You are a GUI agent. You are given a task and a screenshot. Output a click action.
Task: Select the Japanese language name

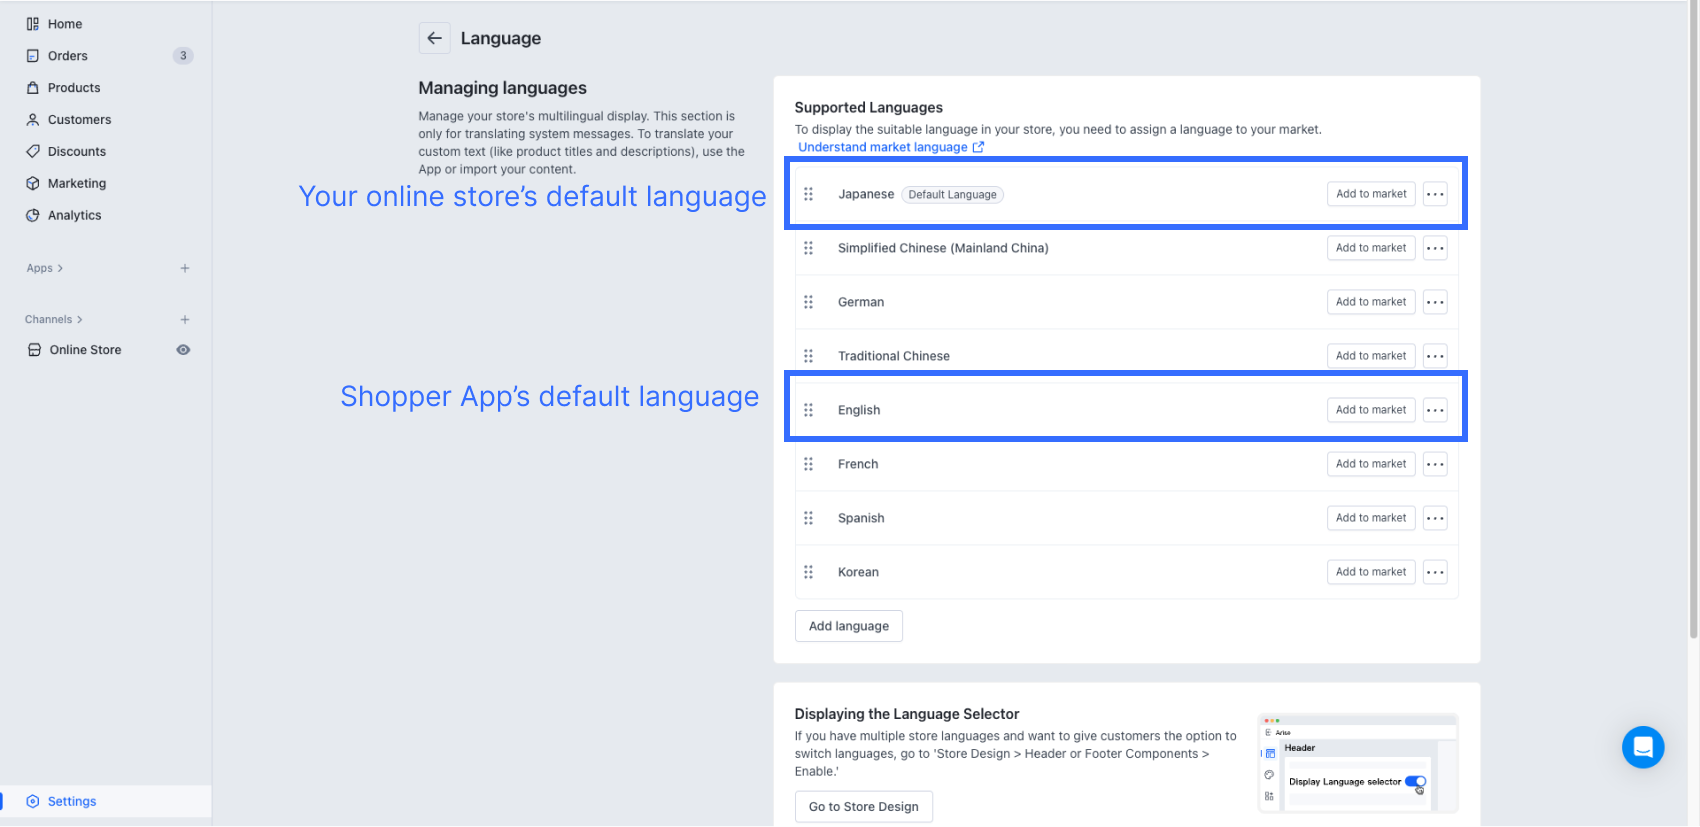(x=866, y=194)
